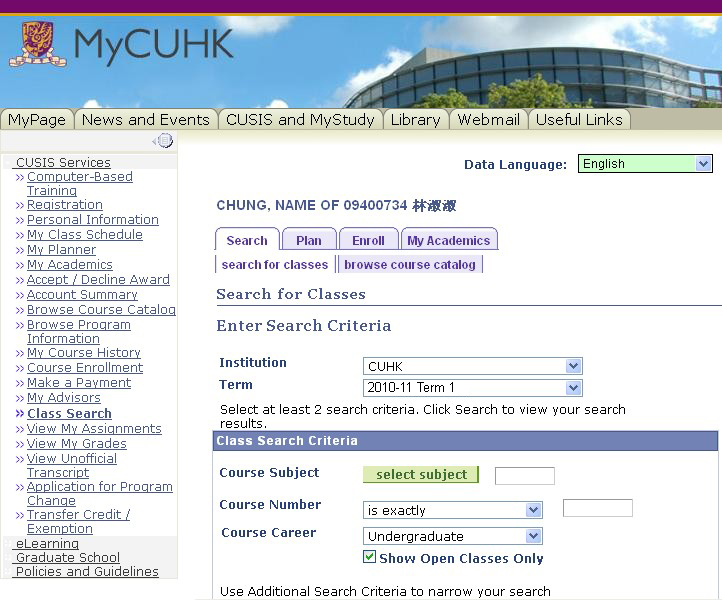Image resolution: width=722 pixels, height=600 pixels.
Task: Collapse the navigation sidebar icon
Action: 163,140
